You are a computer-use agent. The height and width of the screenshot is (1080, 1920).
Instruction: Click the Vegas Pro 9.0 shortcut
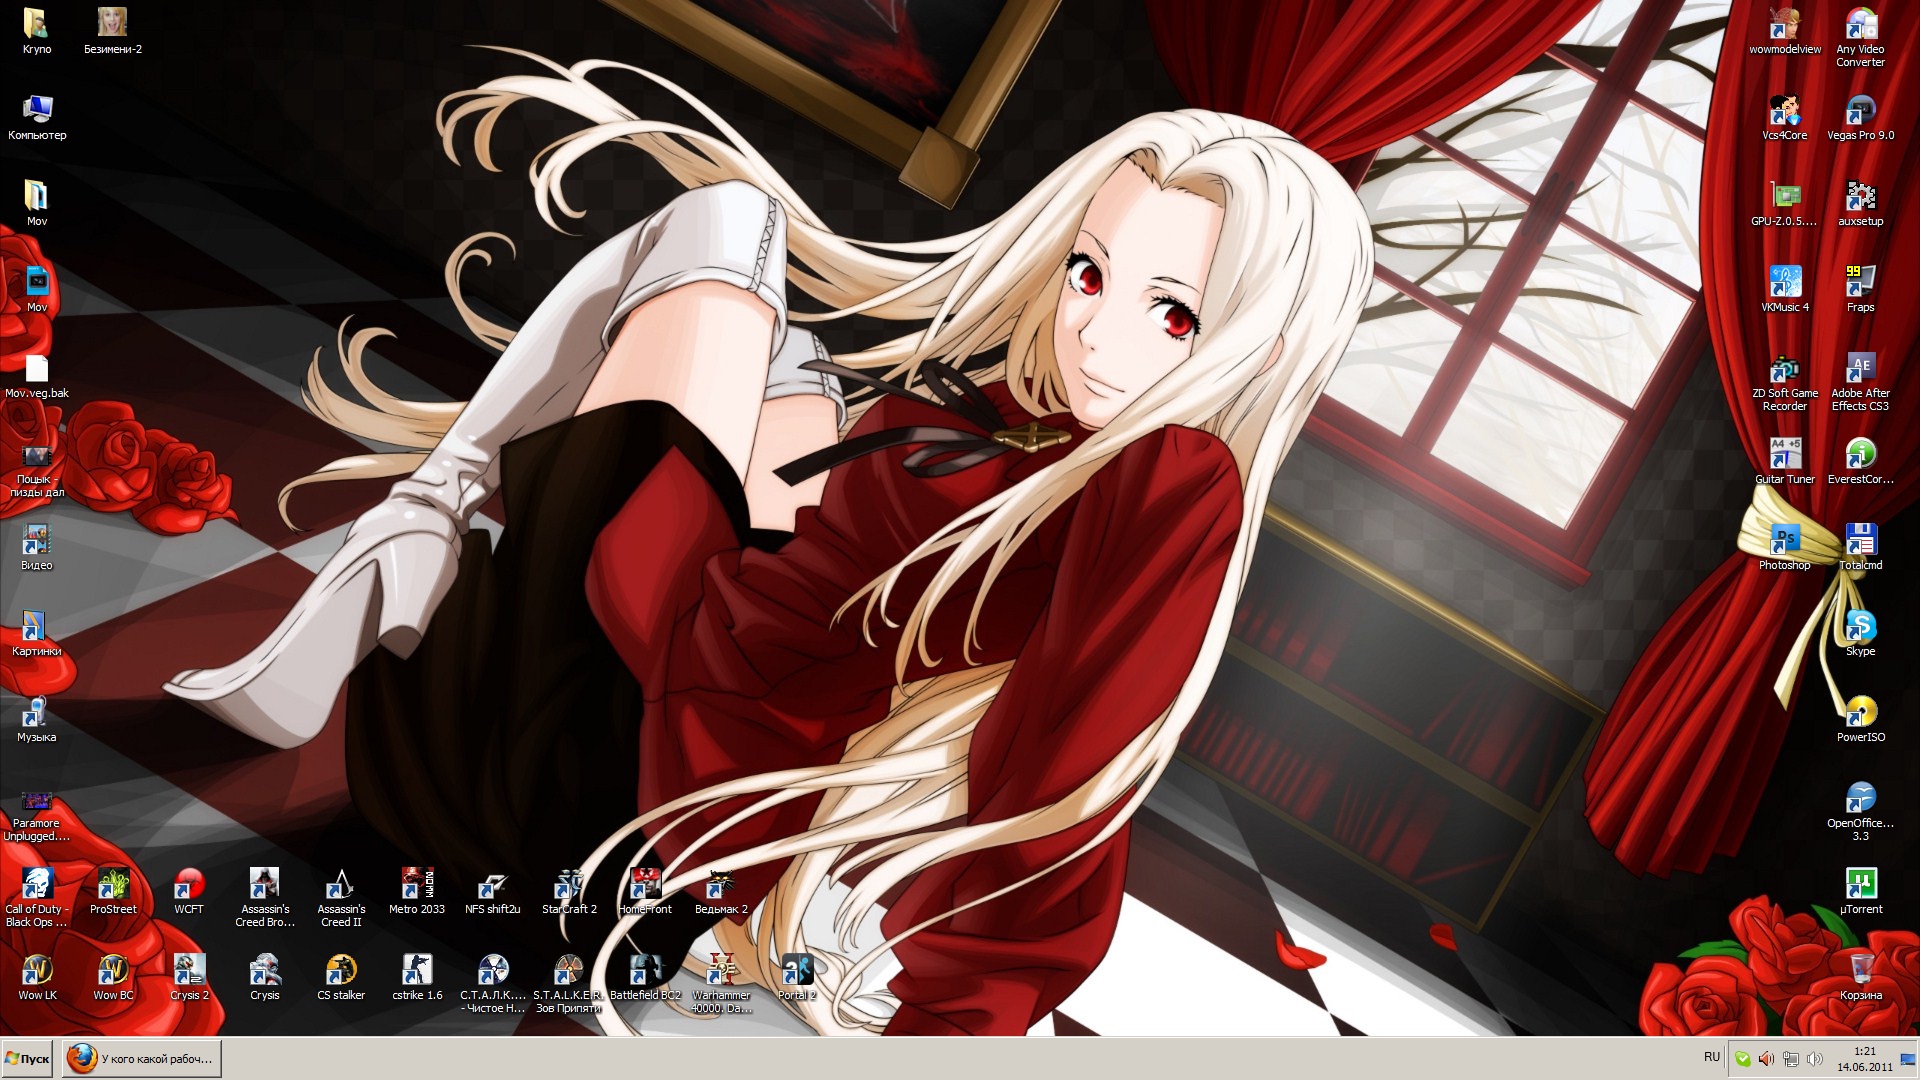[1860, 111]
